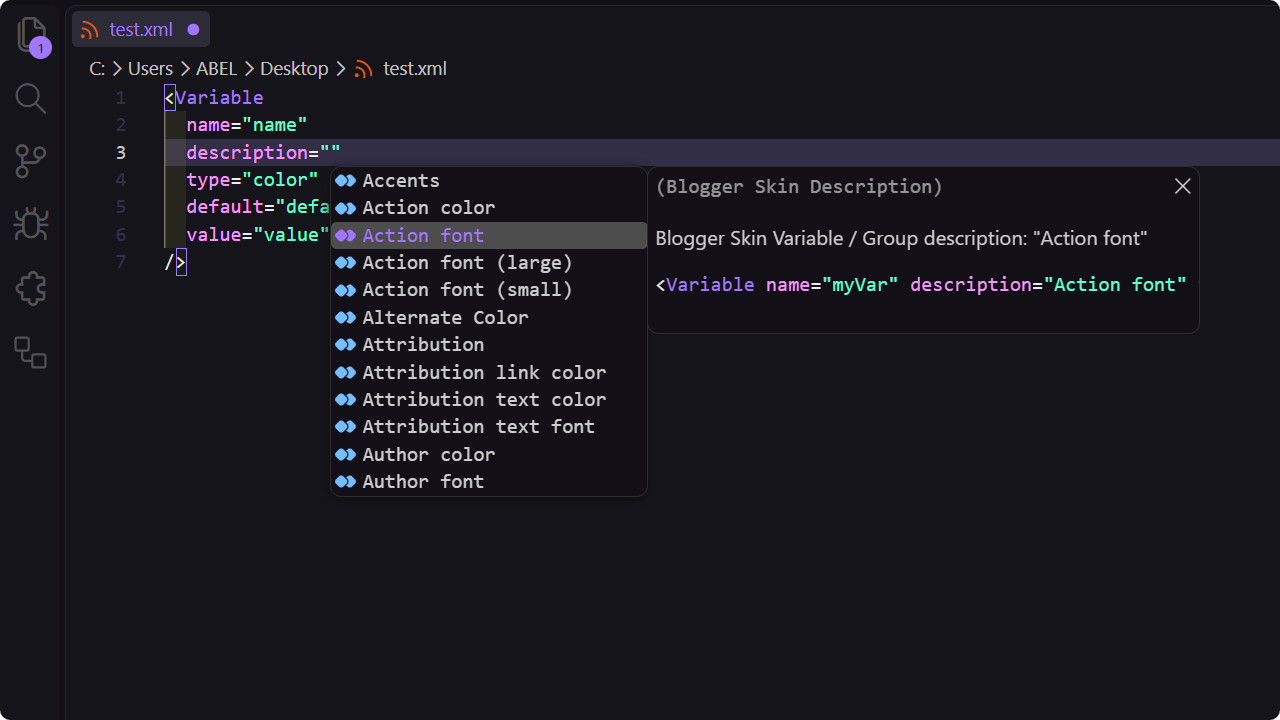Click the name attribute on line 2

click(x=208, y=125)
